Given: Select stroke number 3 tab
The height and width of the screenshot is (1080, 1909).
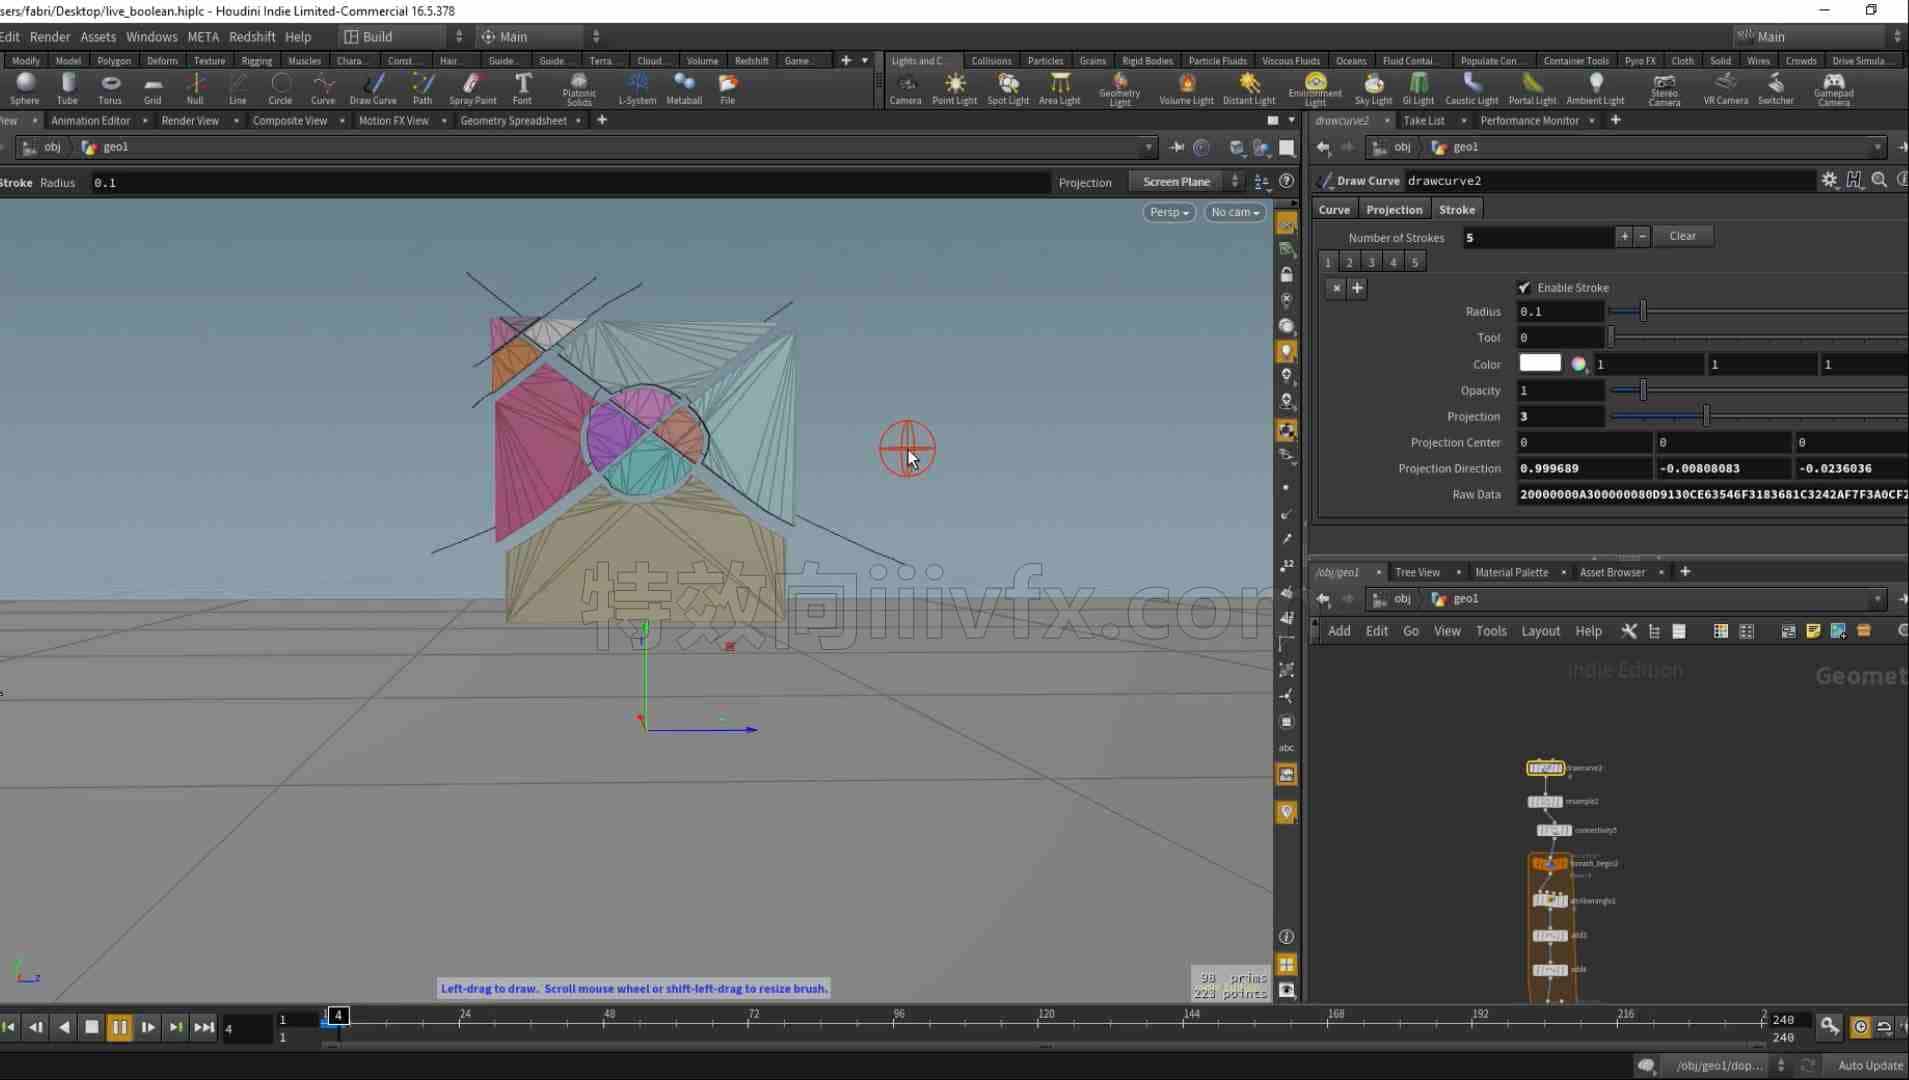Looking at the screenshot, I should coord(1371,262).
